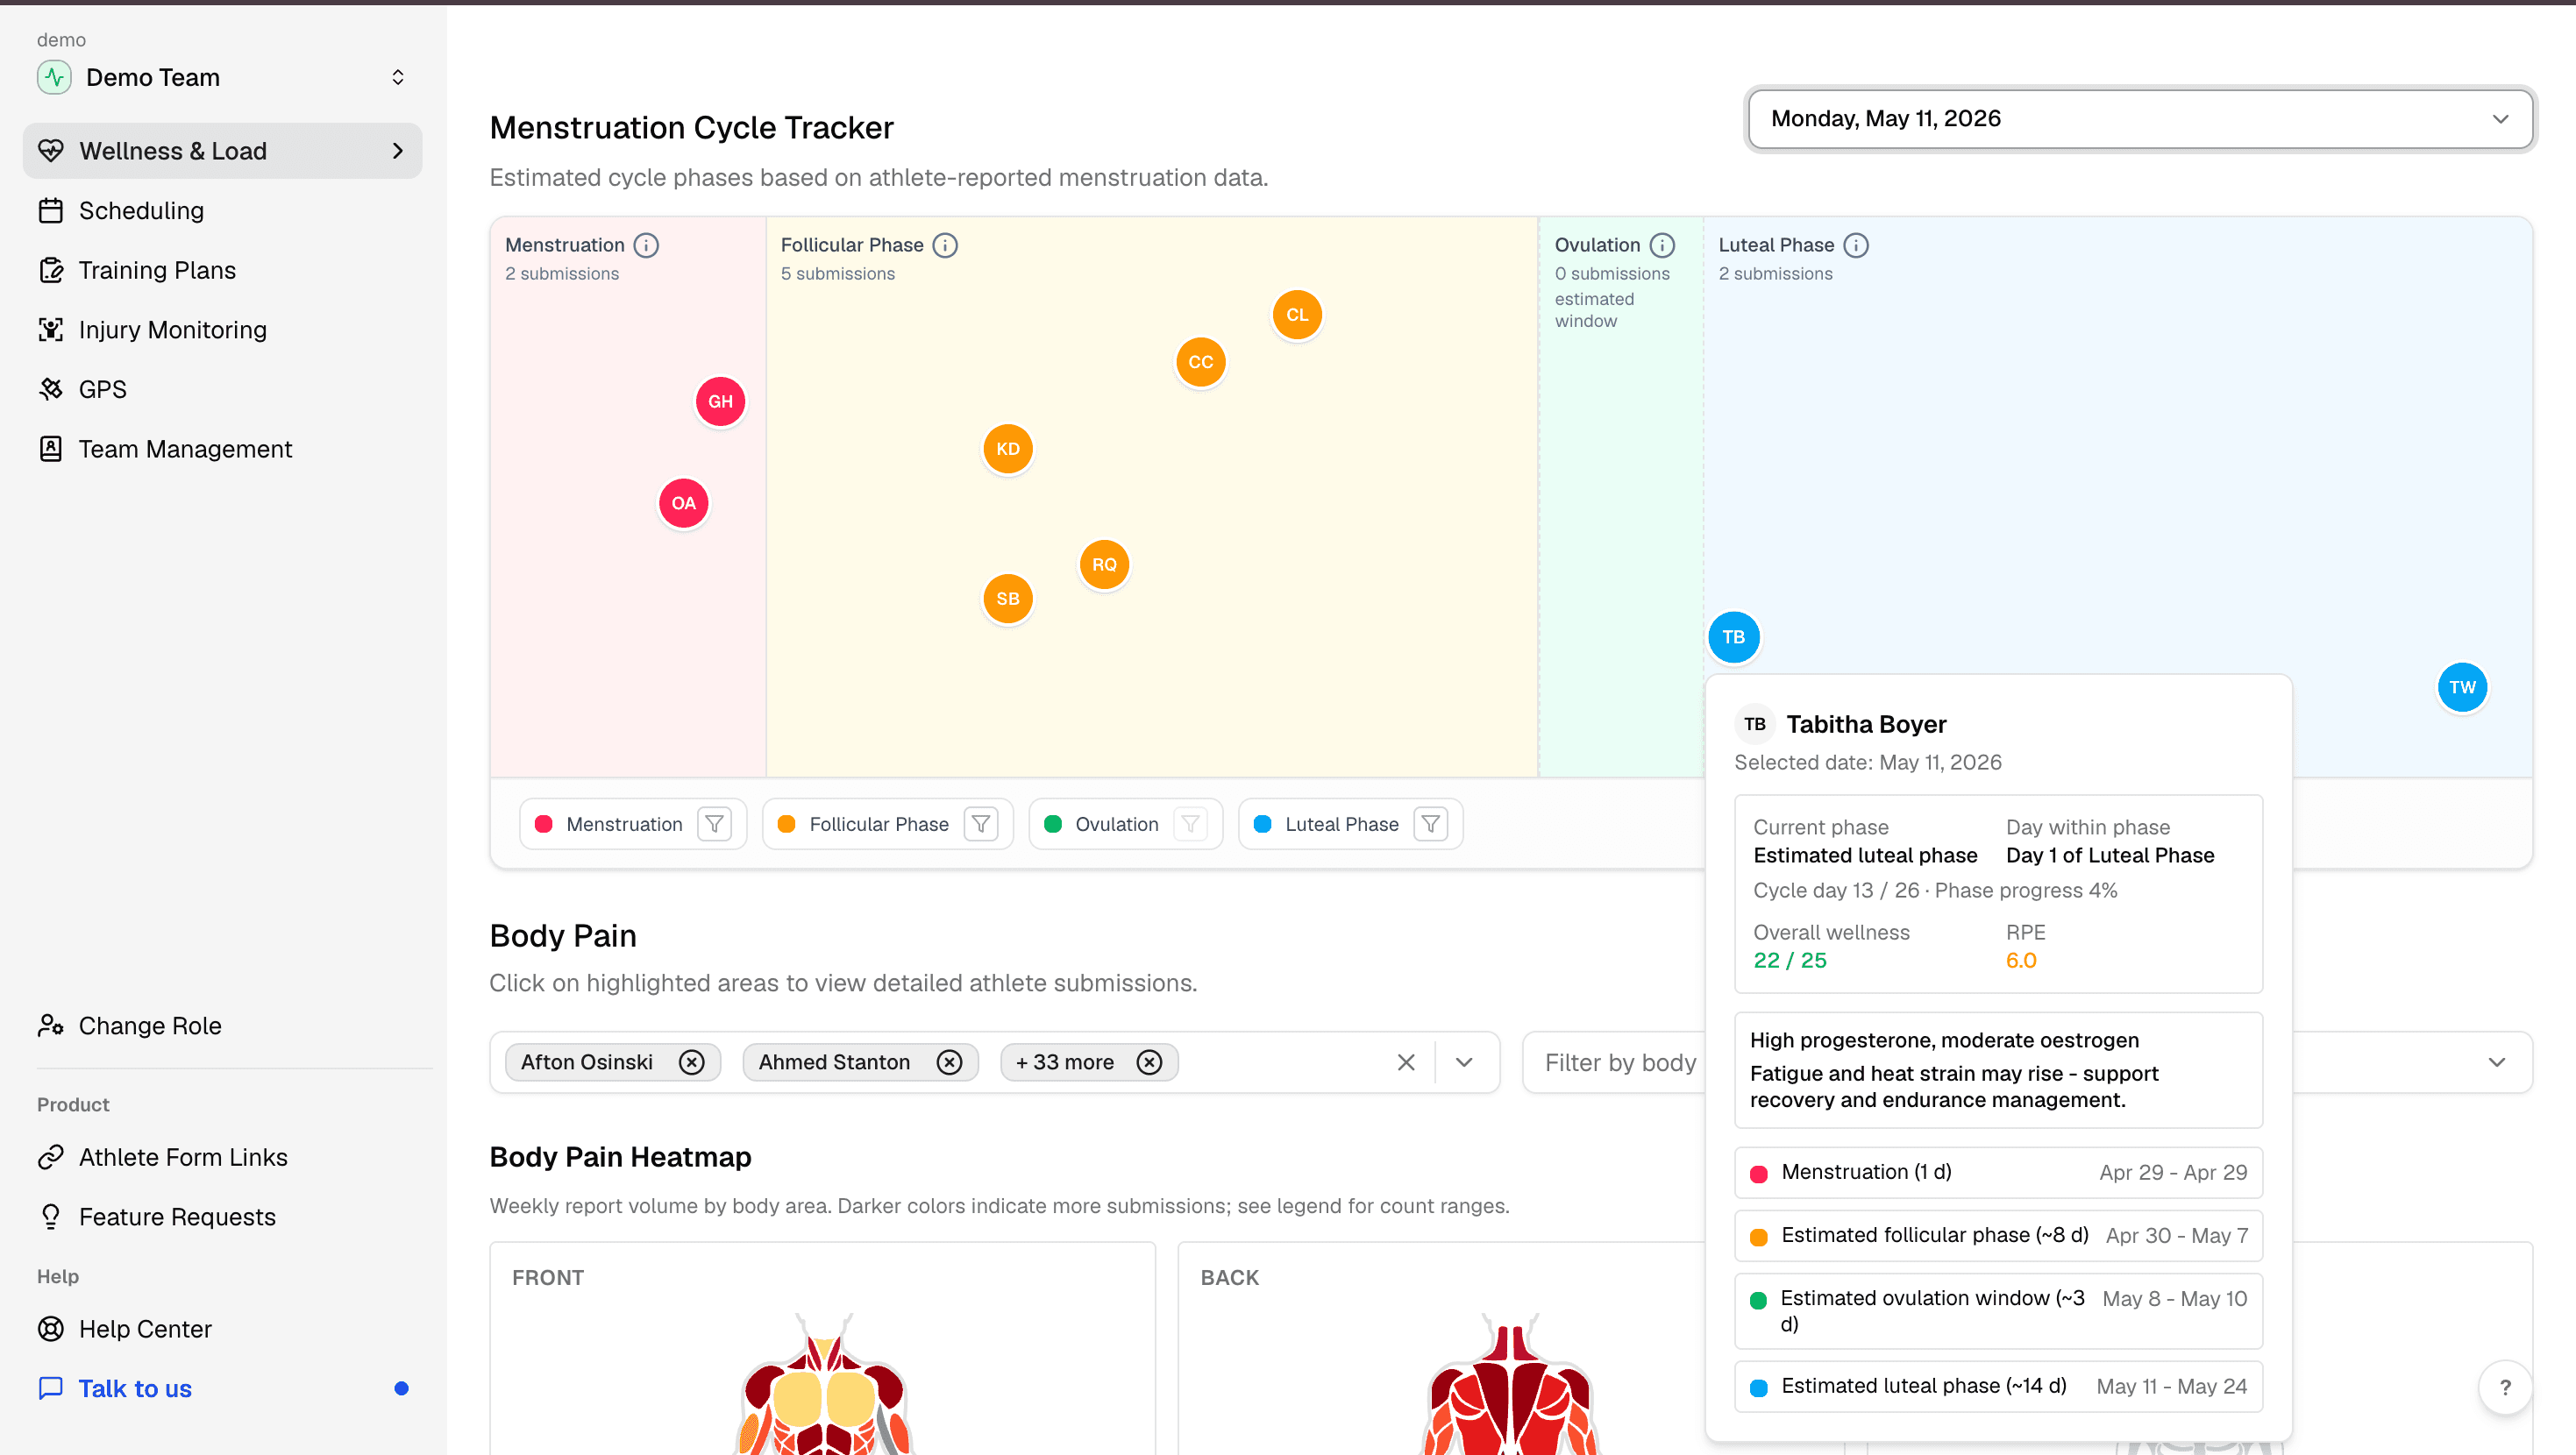Remove Ahmed Stanton from athlete filter
Screen dimensions: 2576x1455
[950, 1062]
